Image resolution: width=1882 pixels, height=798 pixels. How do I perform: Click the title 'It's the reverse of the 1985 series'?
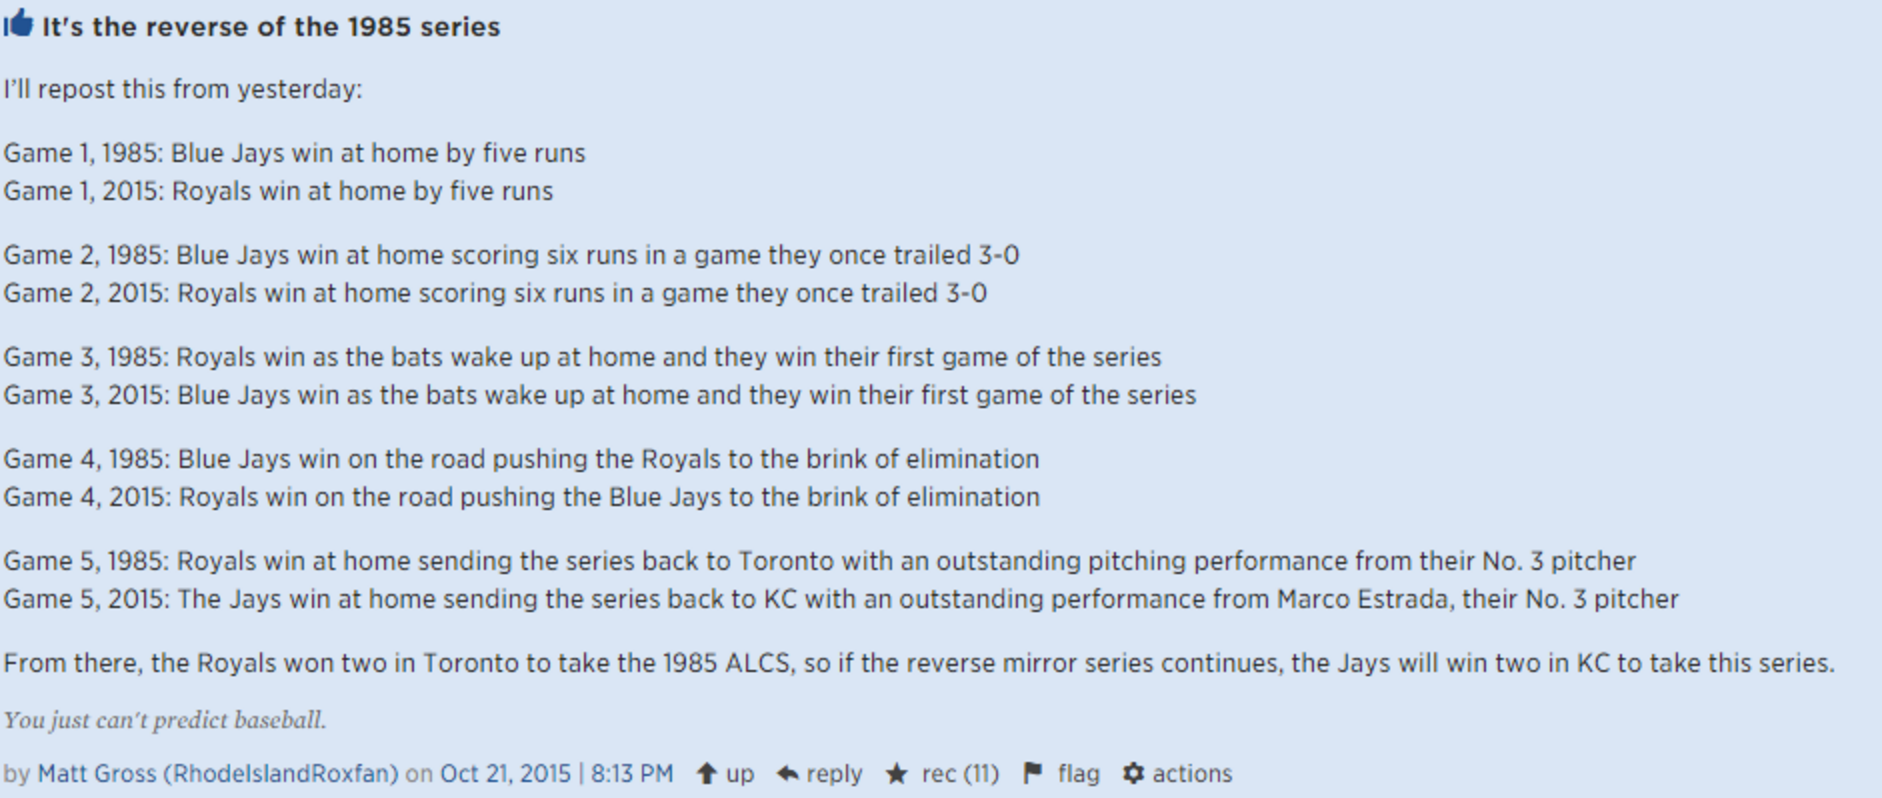(271, 26)
